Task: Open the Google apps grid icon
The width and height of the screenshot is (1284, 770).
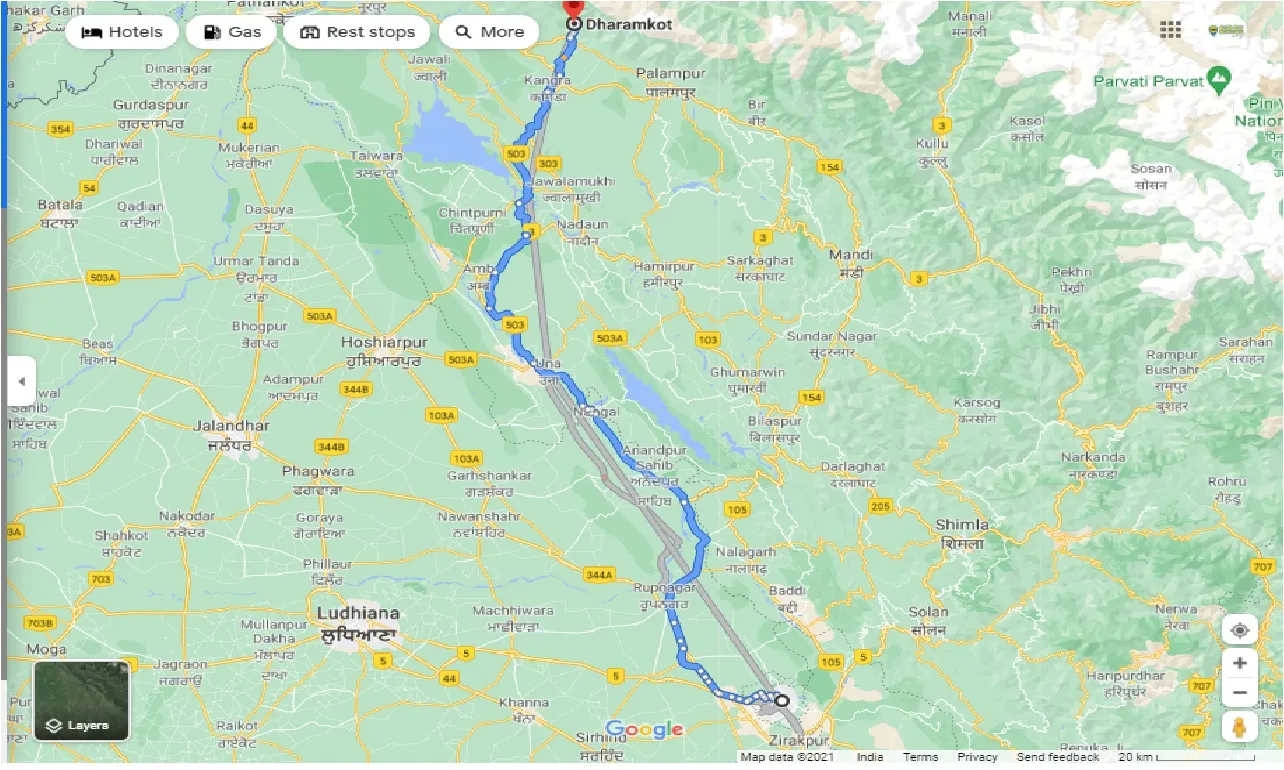Action: (x=1170, y=30)
